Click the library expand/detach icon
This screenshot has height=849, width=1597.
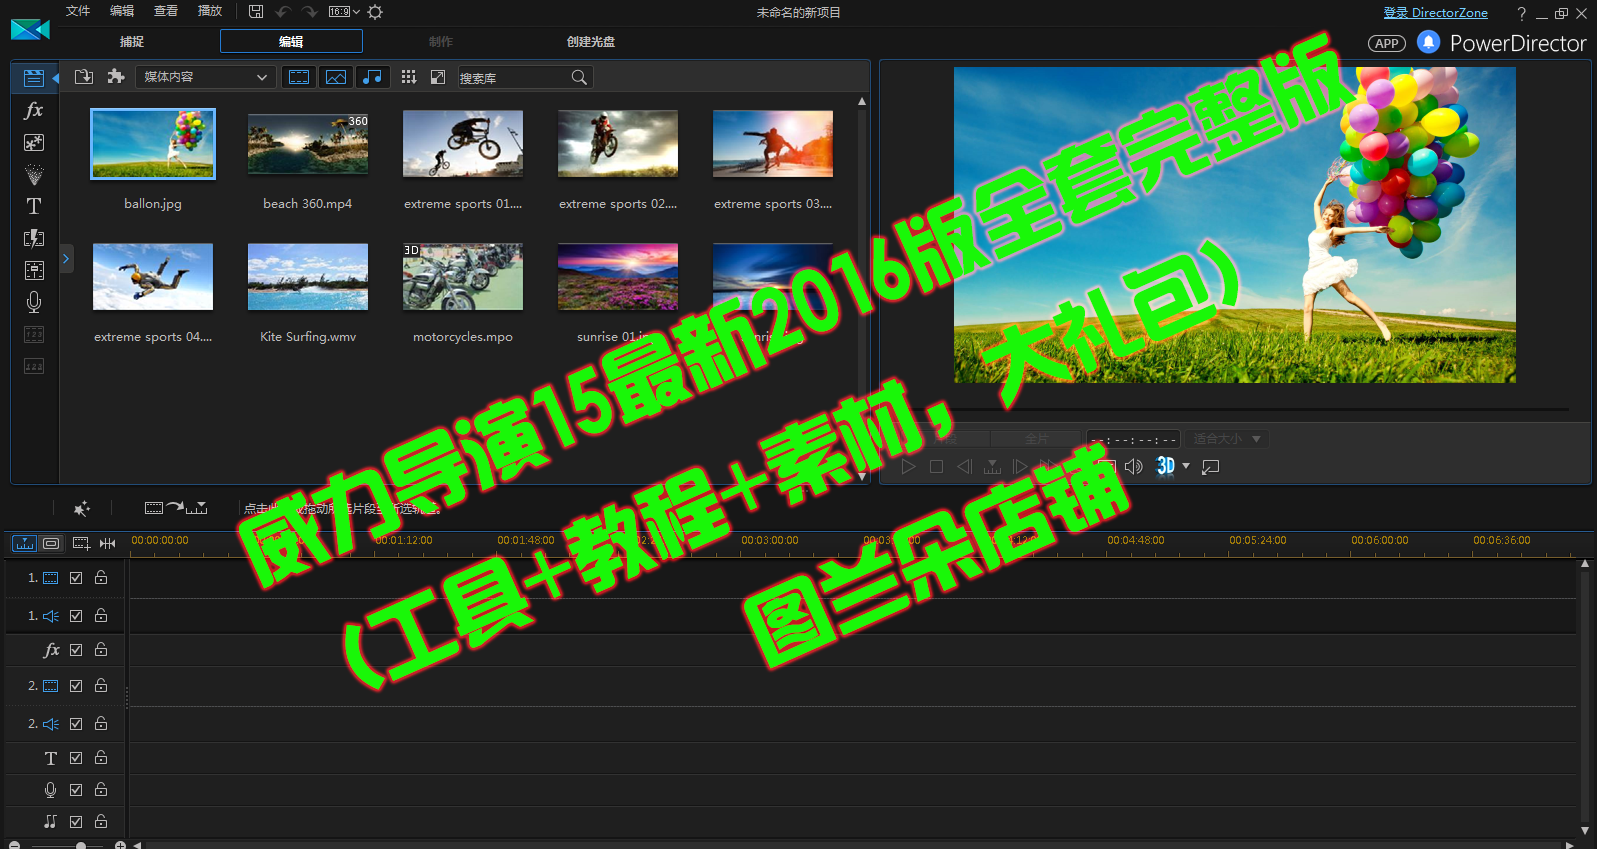438,77
